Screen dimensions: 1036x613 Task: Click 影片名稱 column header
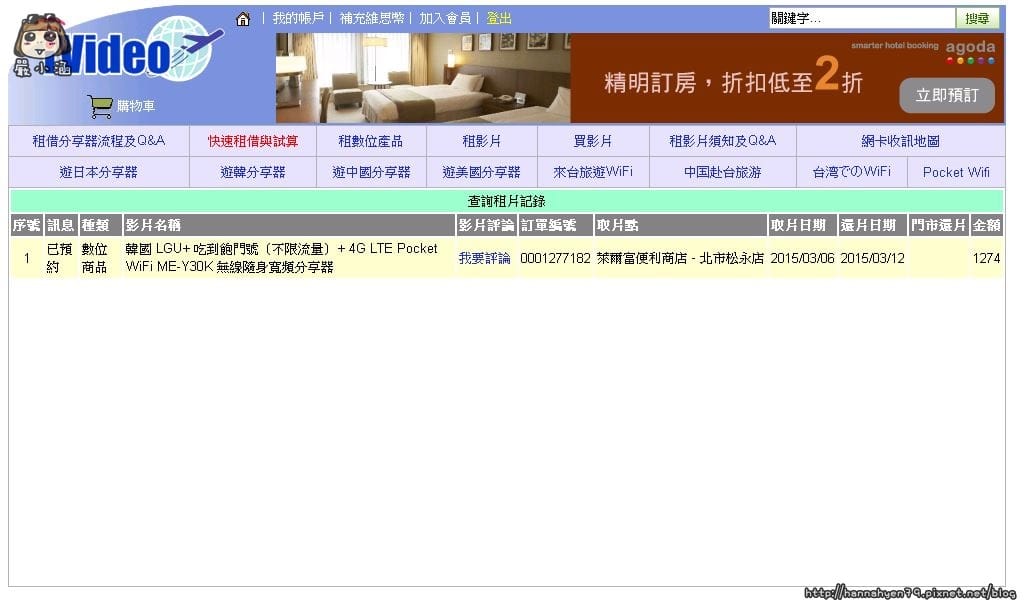(x=289, y=225)
